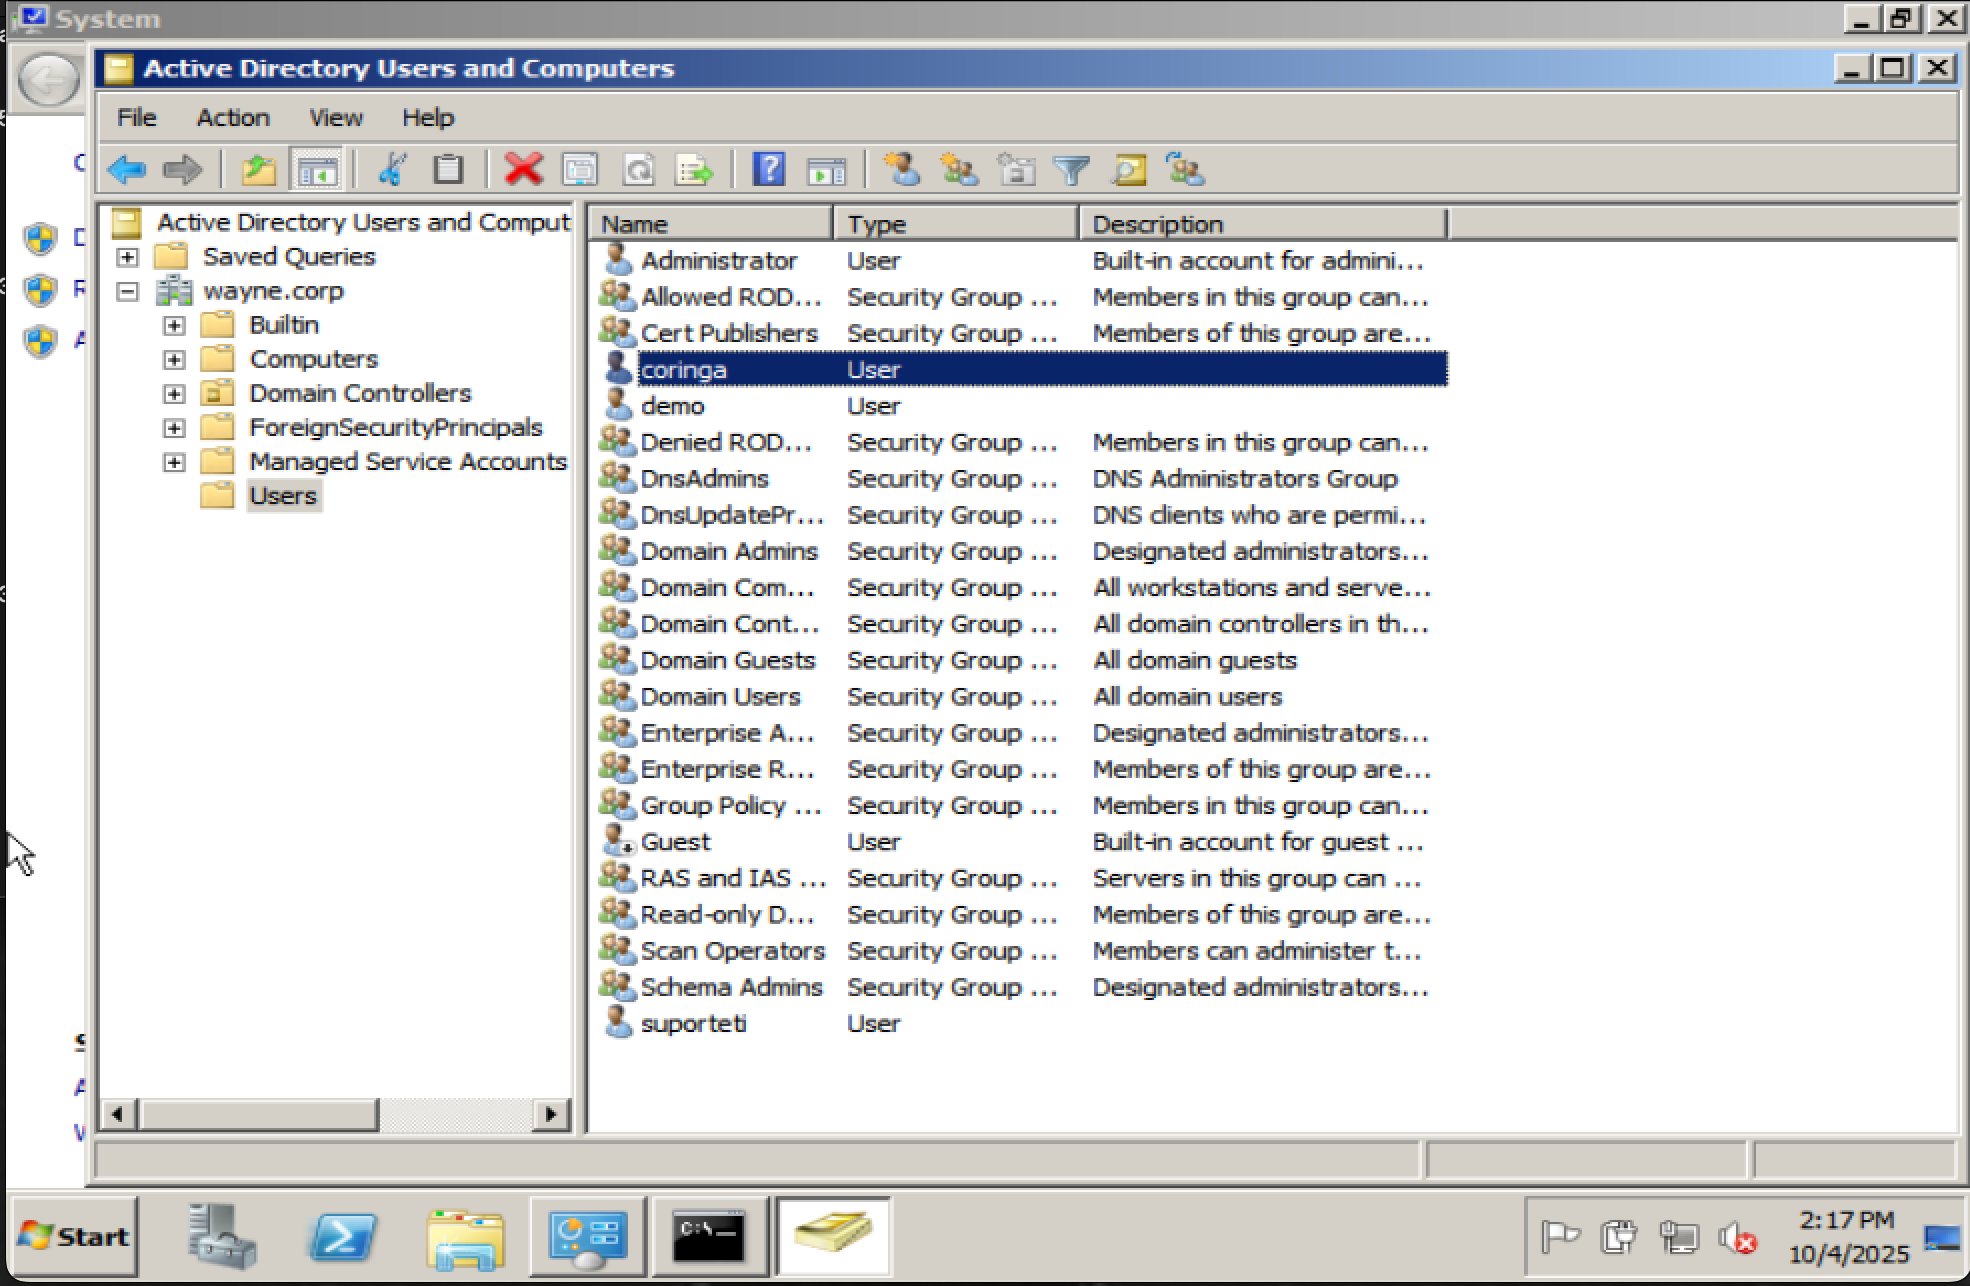This screenshot has width=1970, height=1286.
Task: Open Server Manager from the taskbar
Action: coord(222,1237)
